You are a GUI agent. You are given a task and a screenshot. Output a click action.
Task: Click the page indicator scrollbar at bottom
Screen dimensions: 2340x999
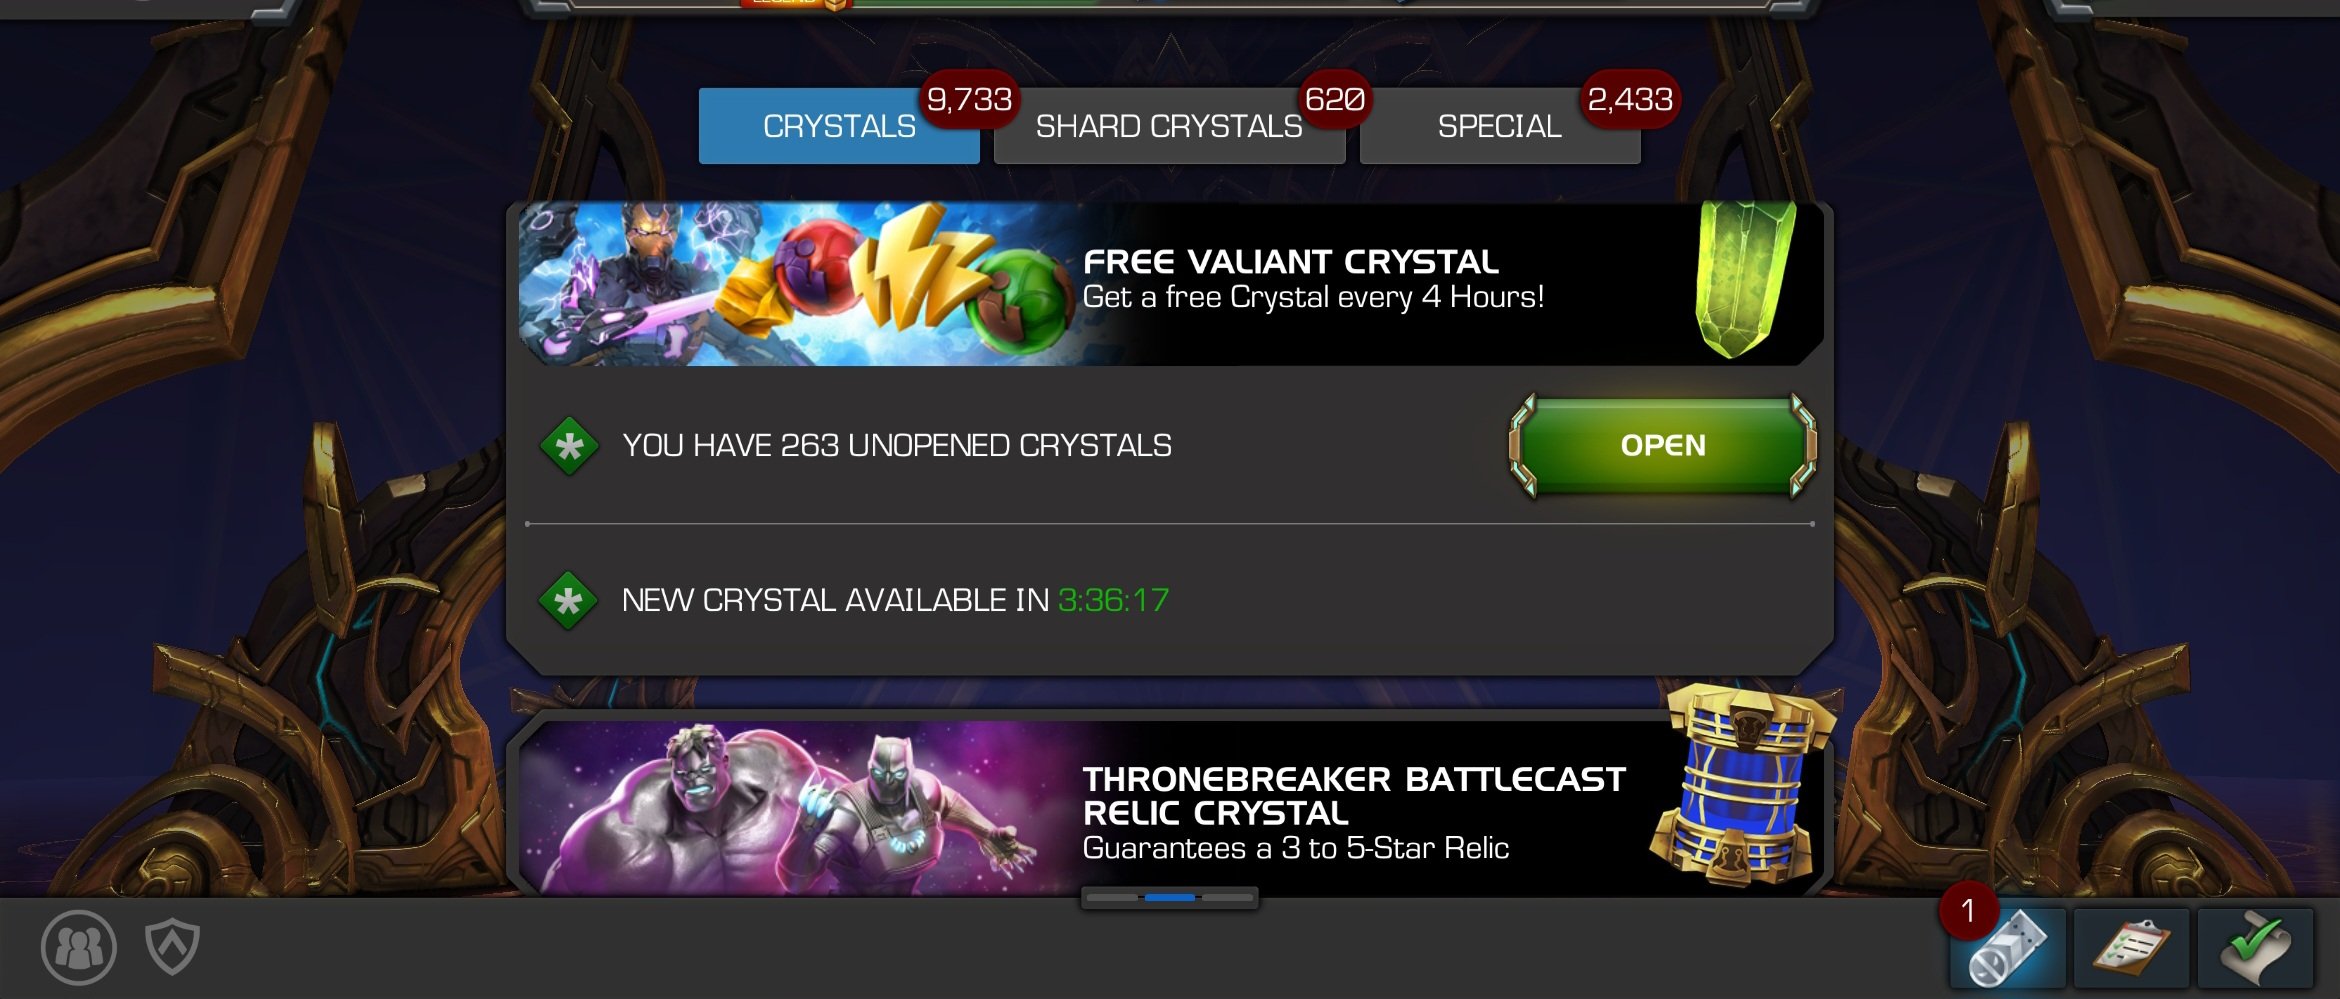coord(1169,898)
